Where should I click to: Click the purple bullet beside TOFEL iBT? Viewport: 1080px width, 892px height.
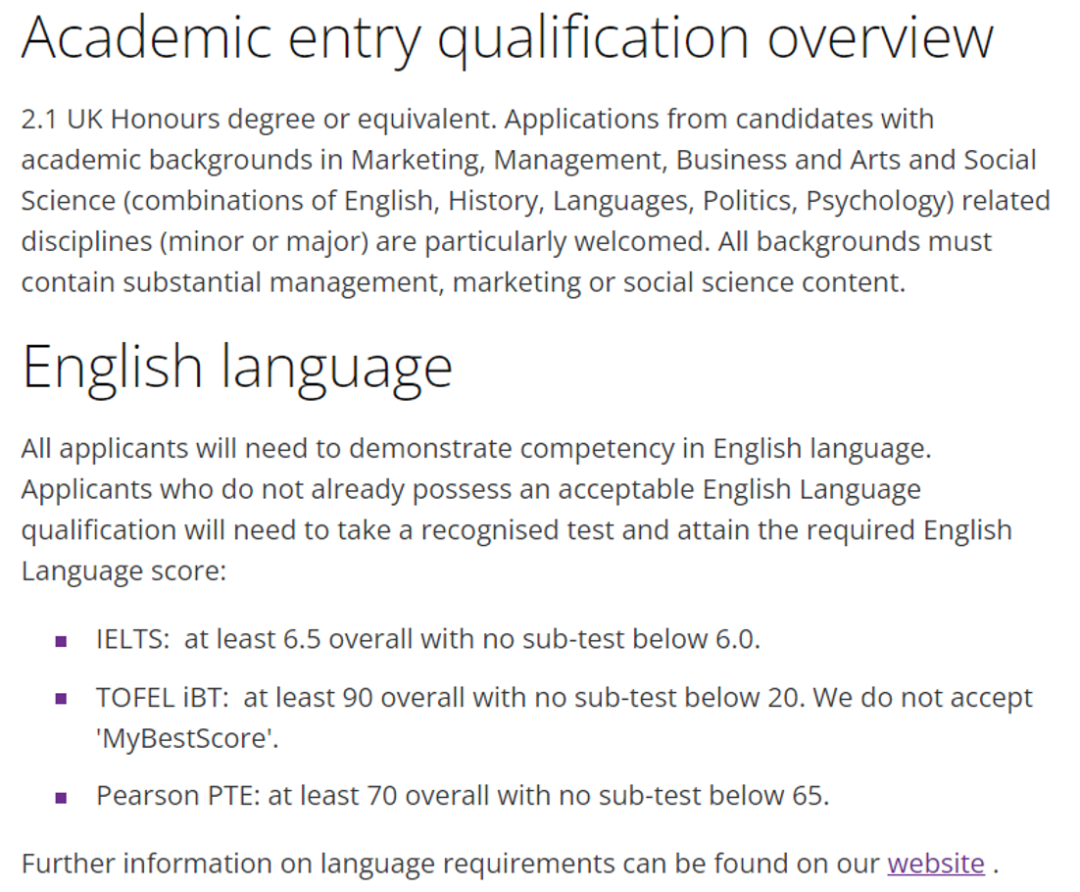click(62, 699)
